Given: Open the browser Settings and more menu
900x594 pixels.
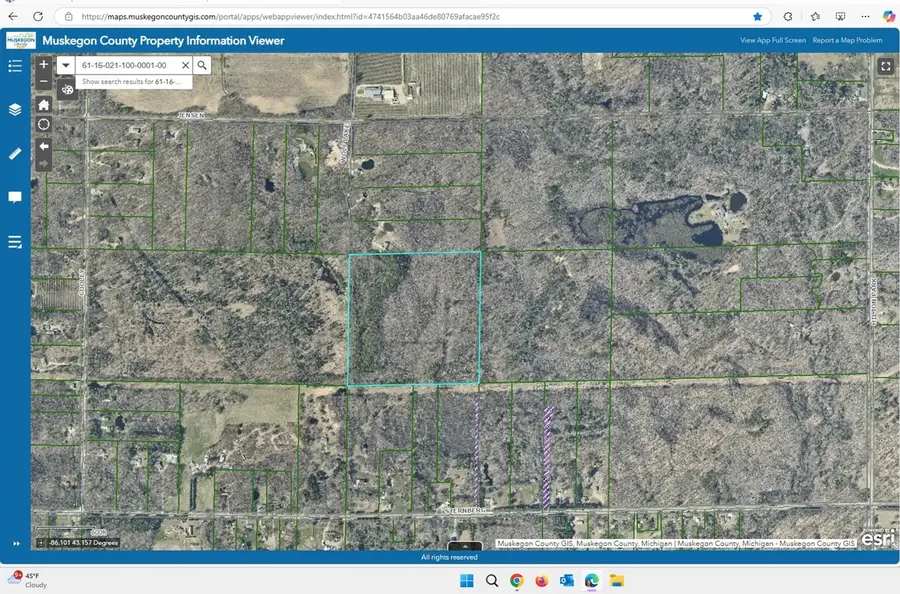Looking at the screenshot, I should pyautogui.click(x=865, y=16).
